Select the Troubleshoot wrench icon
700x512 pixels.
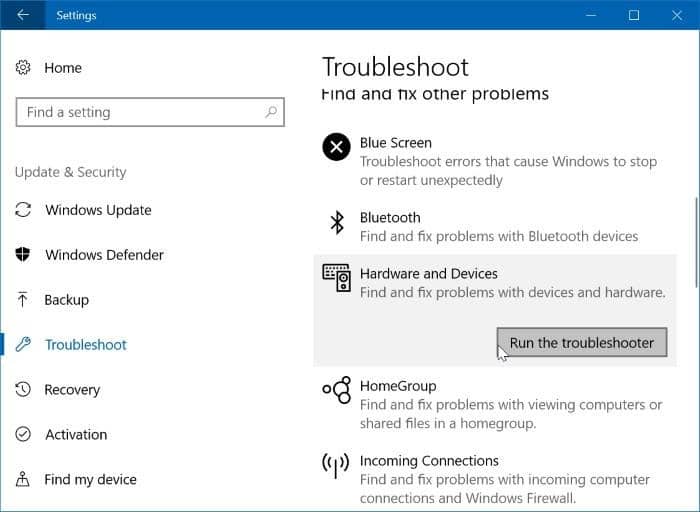(23, 344)
